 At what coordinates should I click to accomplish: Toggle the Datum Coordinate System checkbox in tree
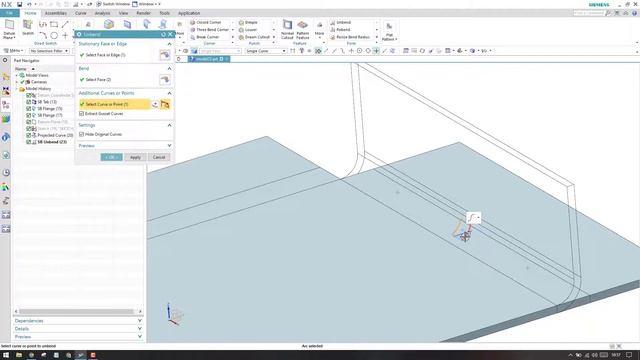(x=29, y=95)
